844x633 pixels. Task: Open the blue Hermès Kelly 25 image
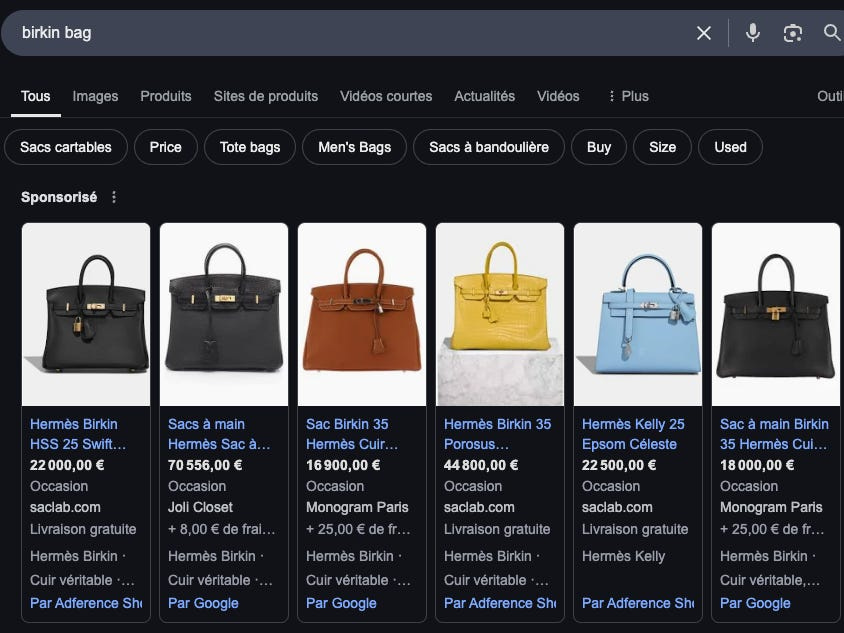click(x=638, y=314)
